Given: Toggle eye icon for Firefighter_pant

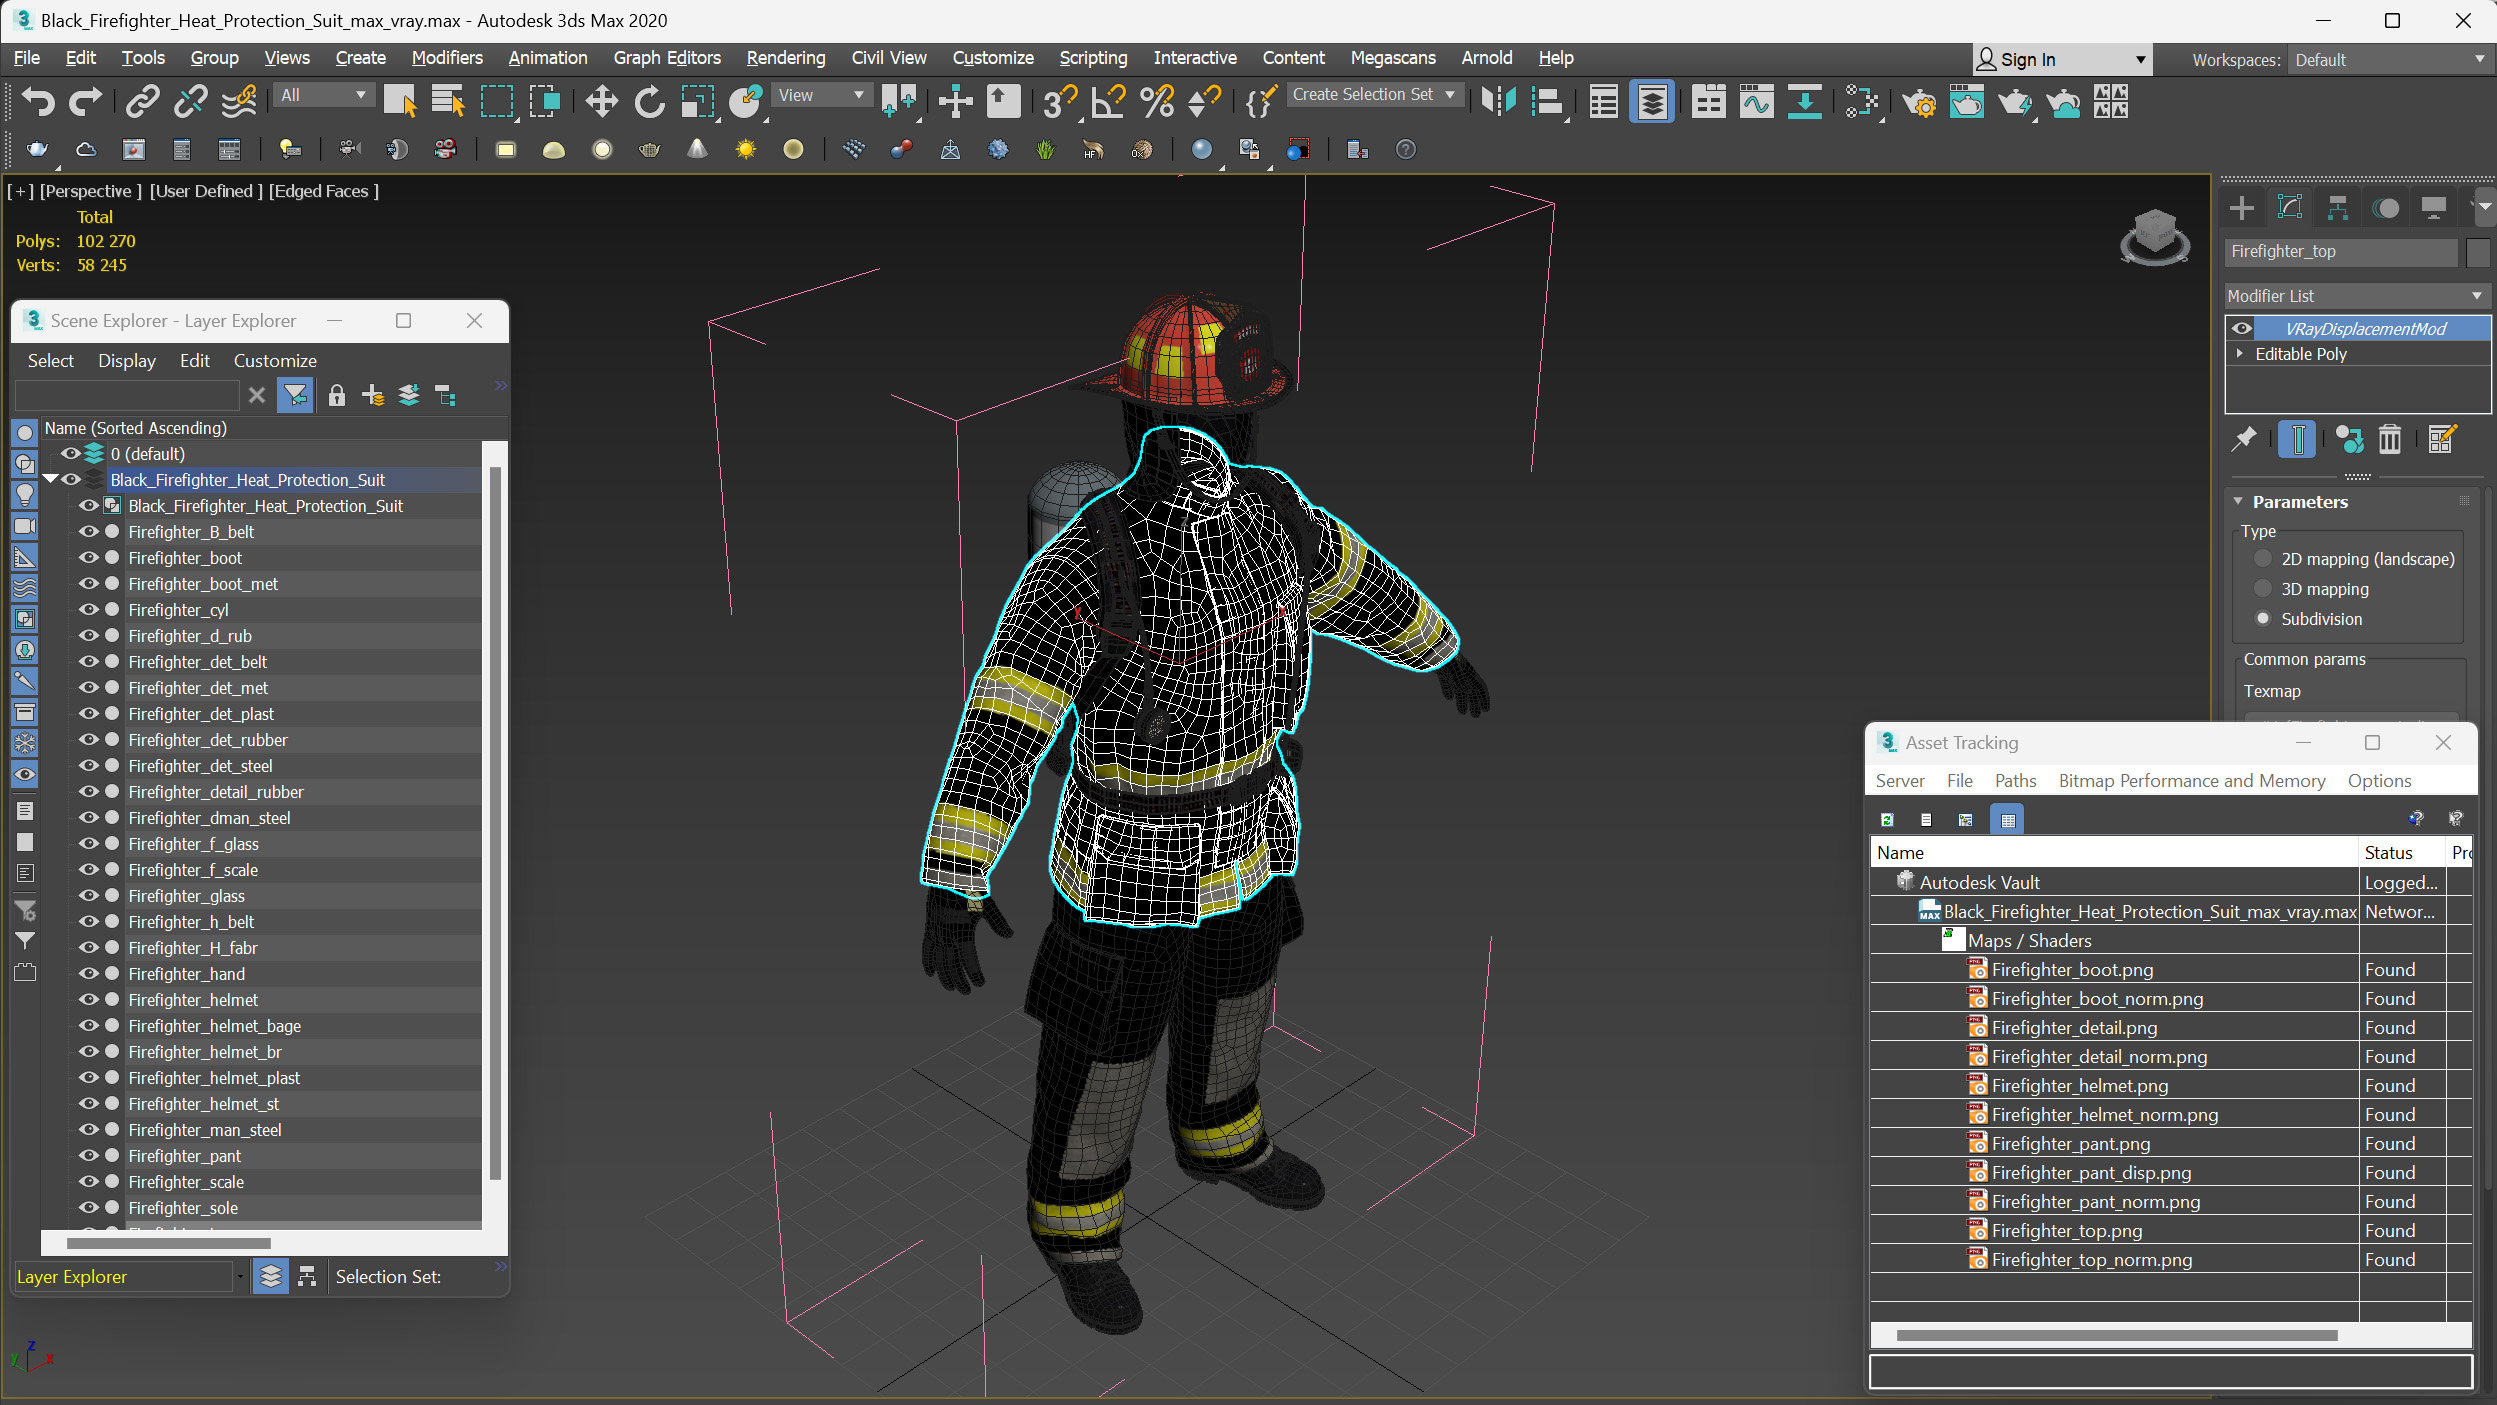Looking at the screenshot, I should (x=89, y=1156).
